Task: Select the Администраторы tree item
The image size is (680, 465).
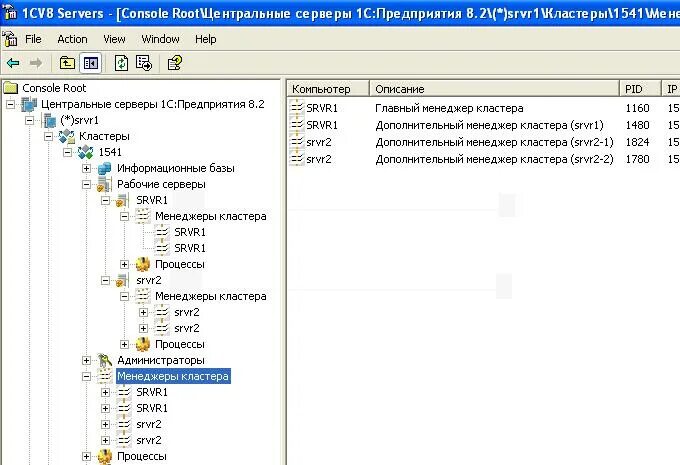Action: [160, 360]
